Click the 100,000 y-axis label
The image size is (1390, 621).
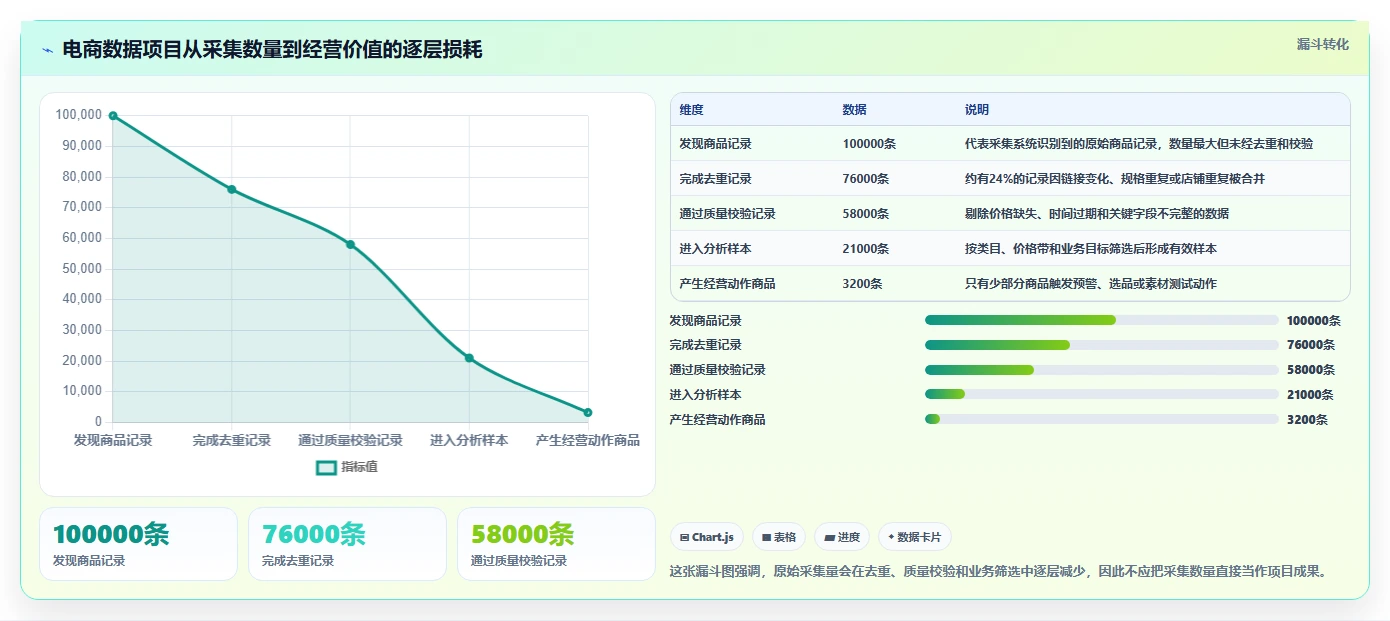click(78, 115)
